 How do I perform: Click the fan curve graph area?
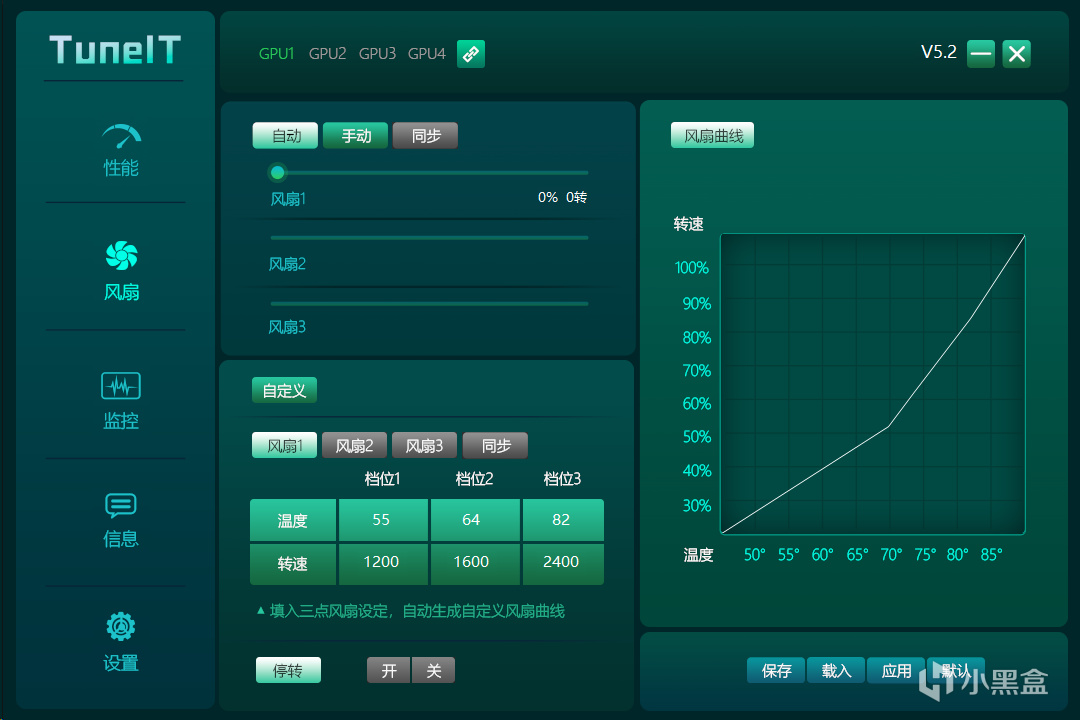point(873,384)
